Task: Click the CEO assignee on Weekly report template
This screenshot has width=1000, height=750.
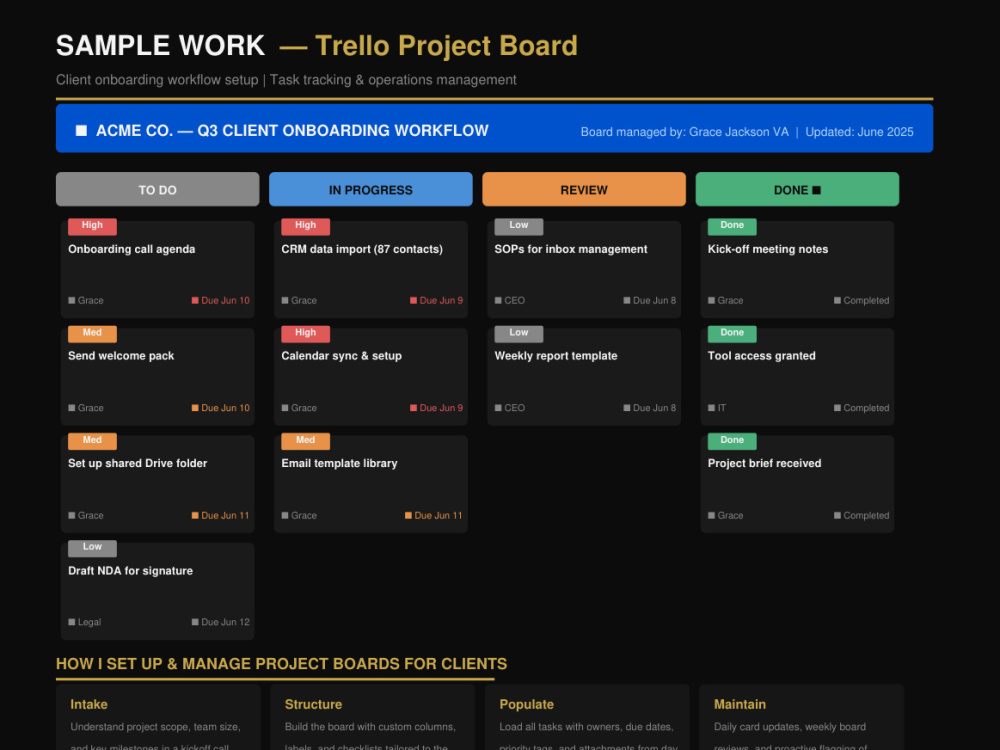Action: coord(510,408)
